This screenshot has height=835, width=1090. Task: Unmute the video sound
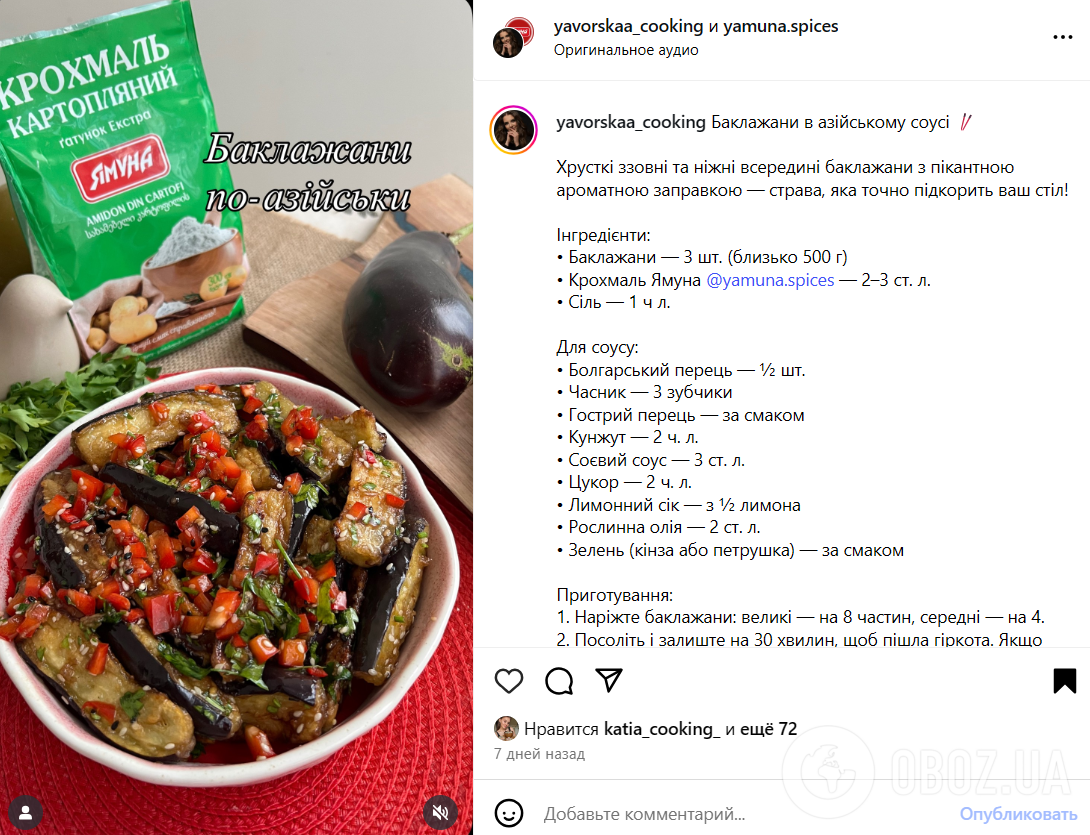coord(440,812)
